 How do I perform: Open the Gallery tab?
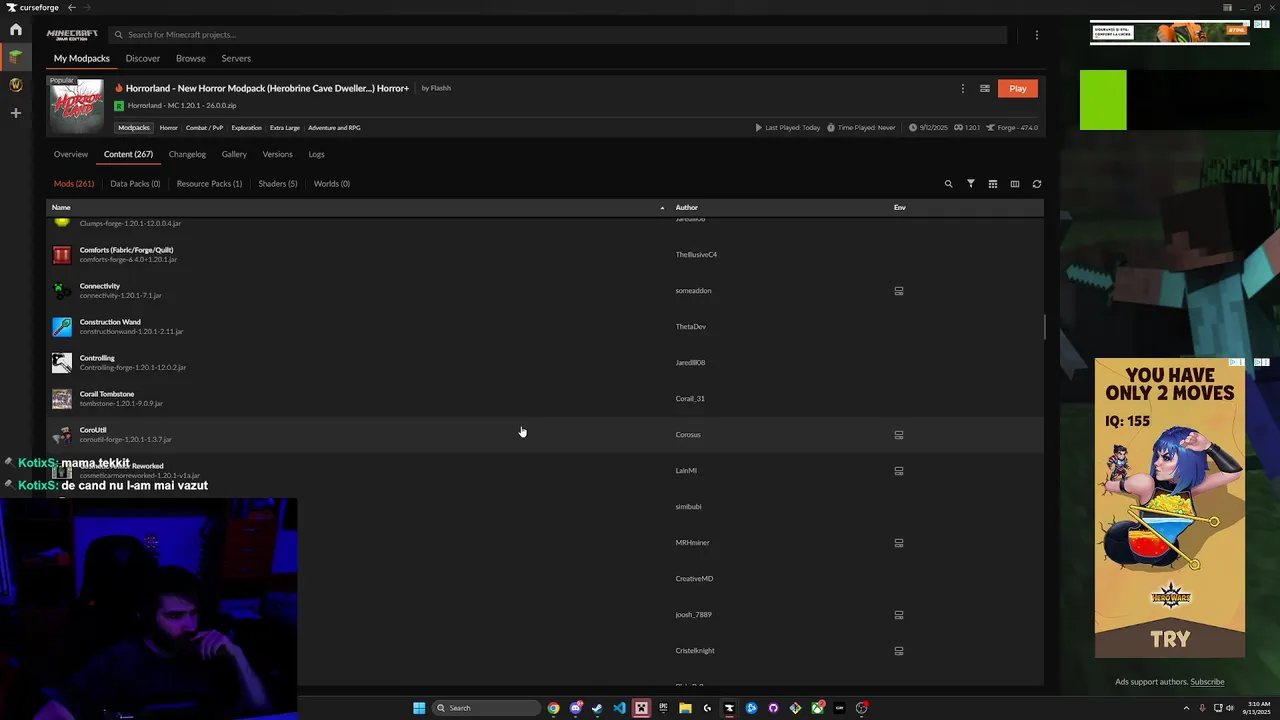234,155
